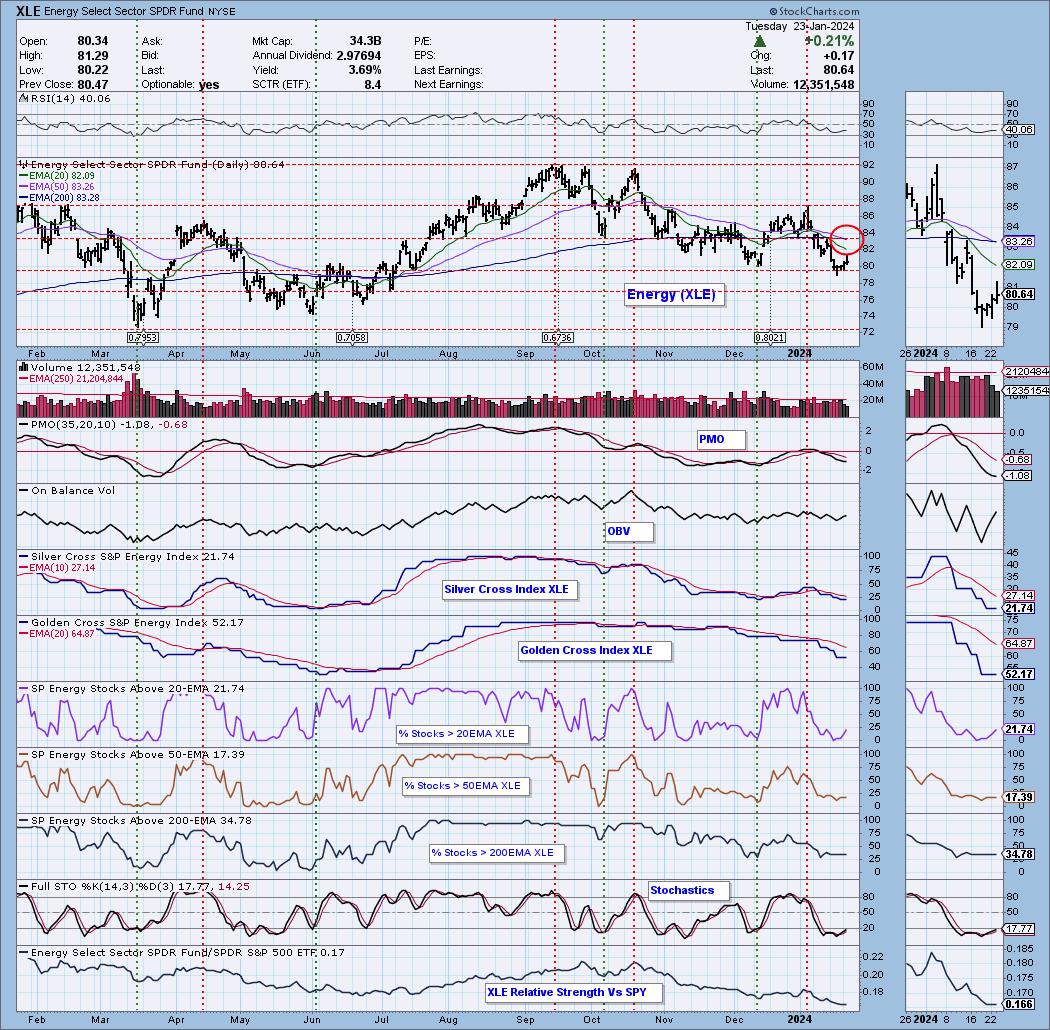Select the date Tuesday 23-Jan-2024
The height and width of the screenshot is (1030, 1050).
[800, 27]
